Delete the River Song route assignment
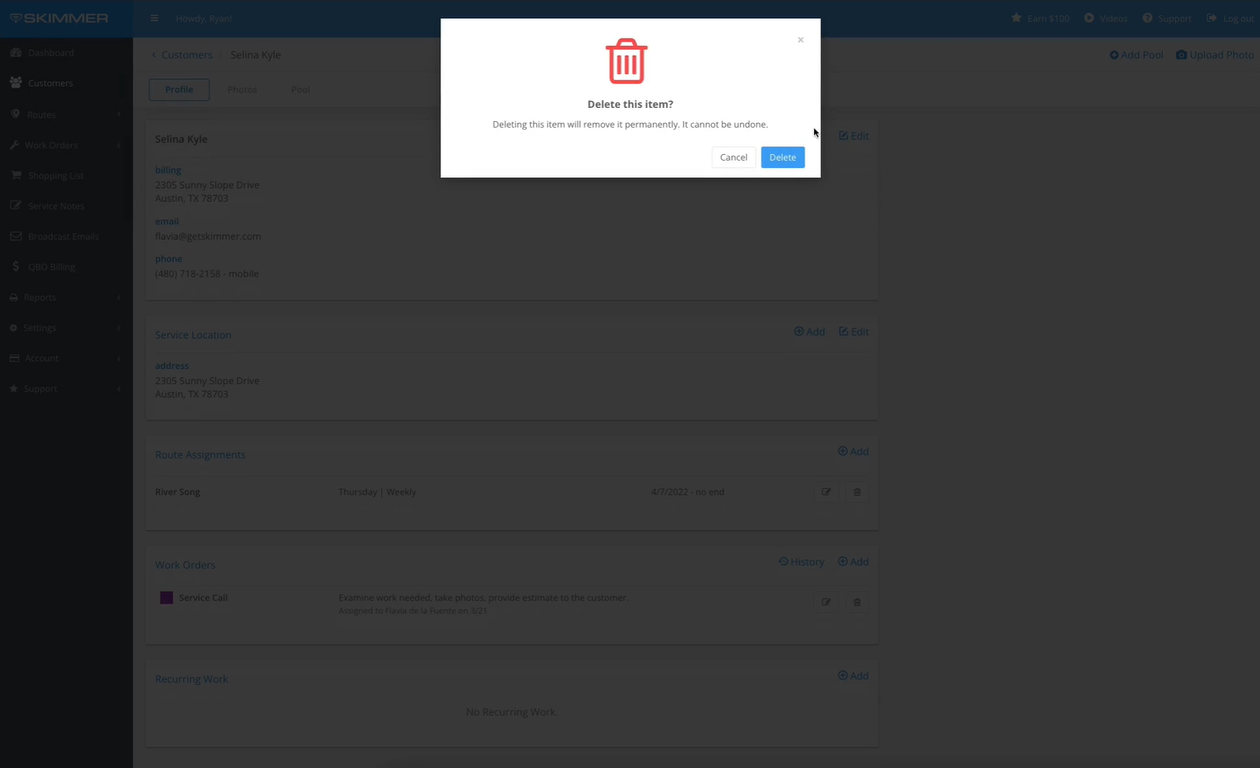 point(857,492)
